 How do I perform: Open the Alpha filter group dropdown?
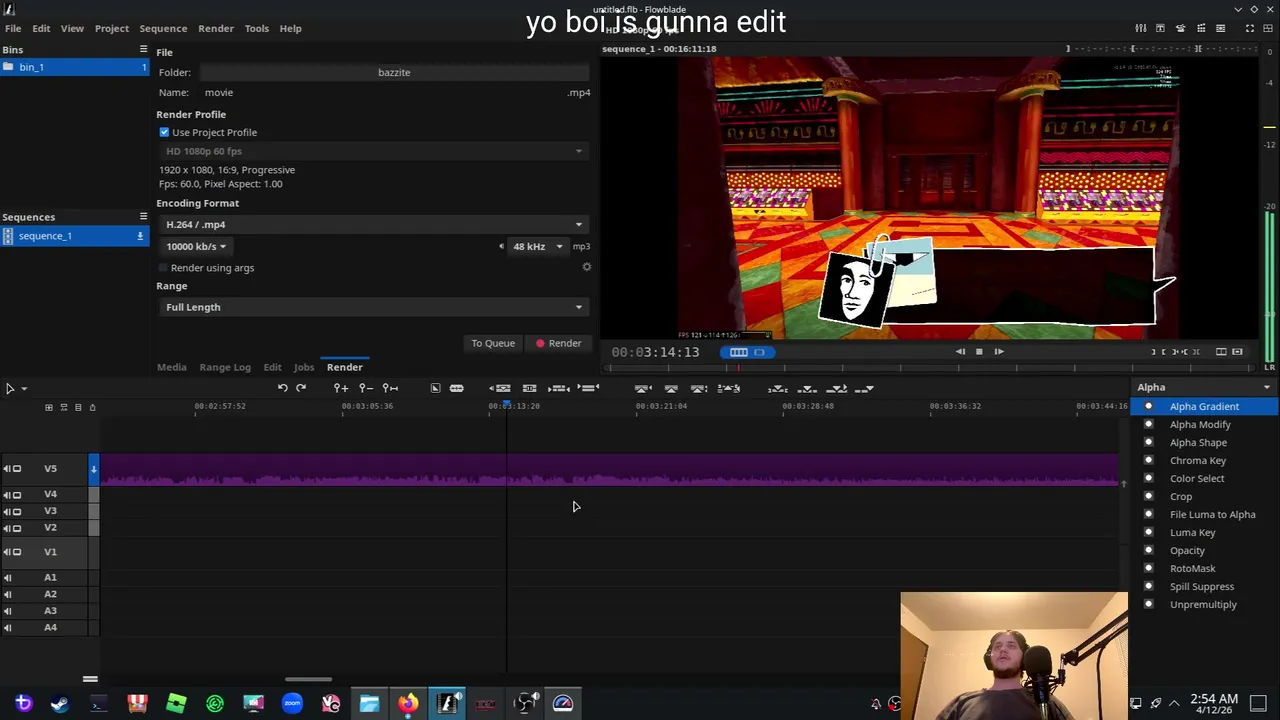click(x=1204, y=387)
